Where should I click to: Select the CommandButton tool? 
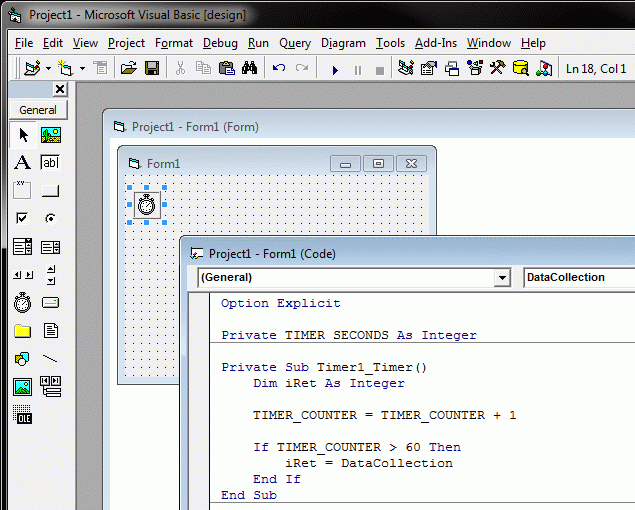(50, 190)
